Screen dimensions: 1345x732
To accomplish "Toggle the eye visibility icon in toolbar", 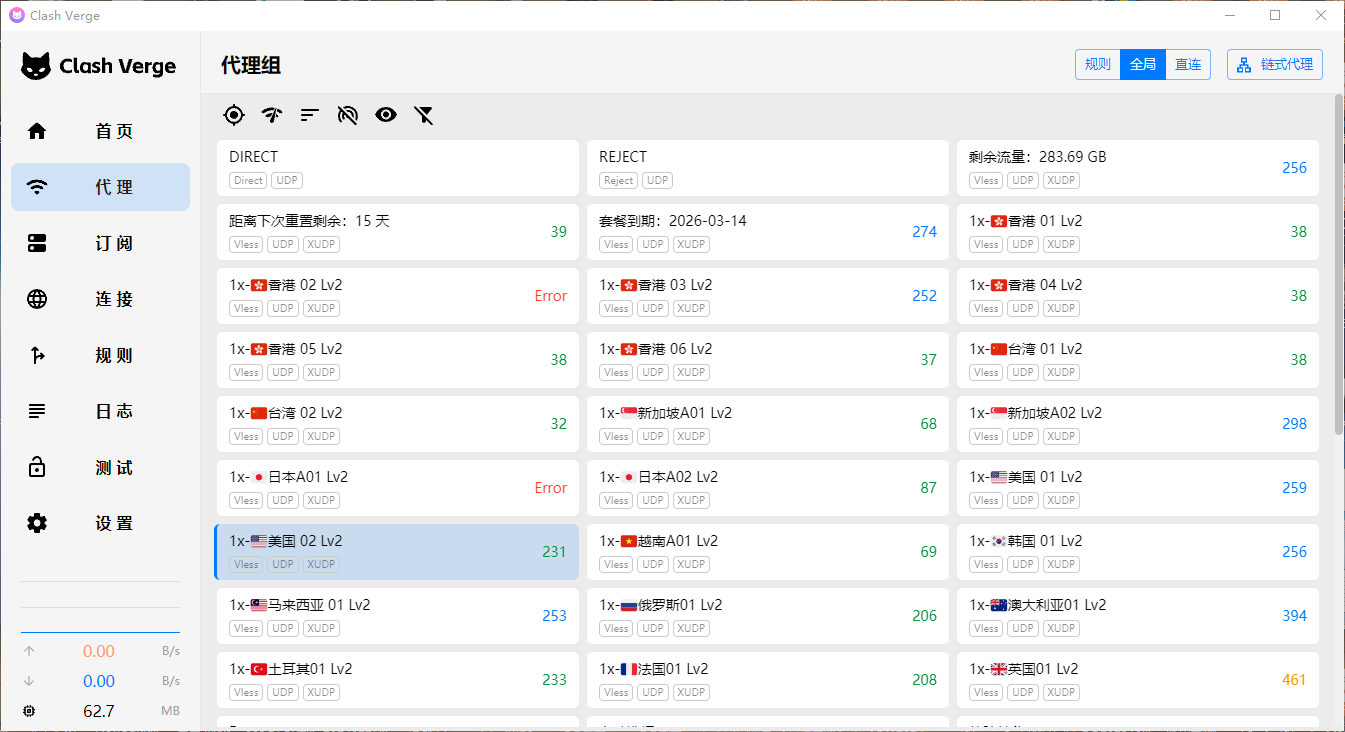I will click(x=386, y=115).
